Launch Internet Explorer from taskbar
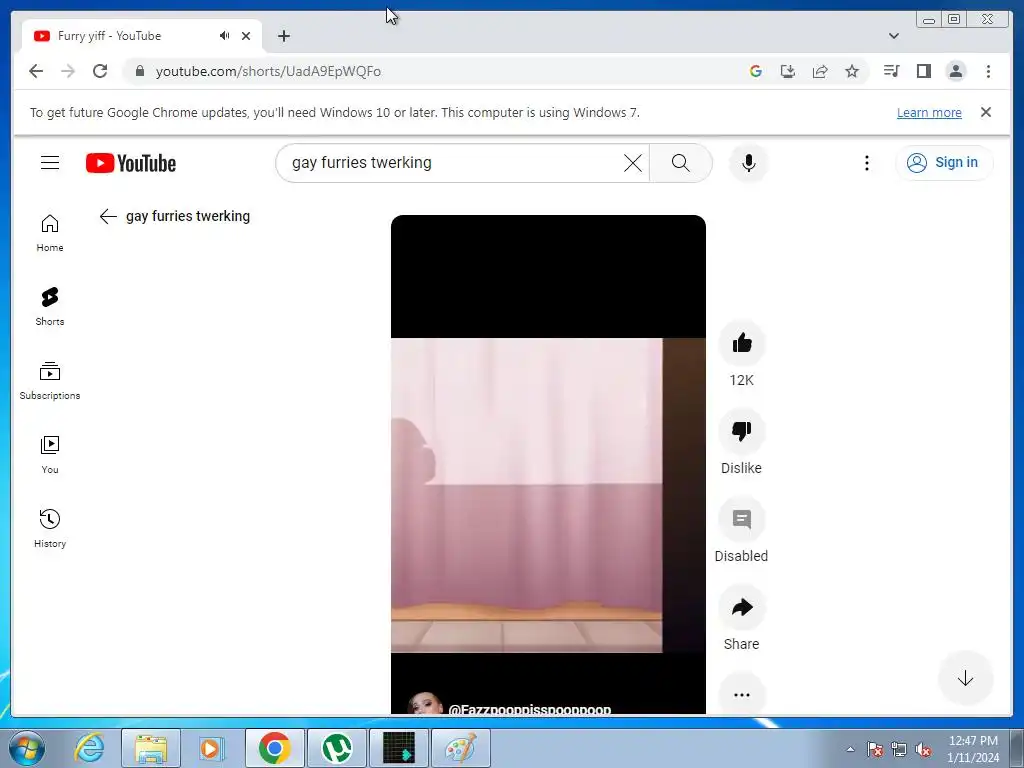 (x=89, y=748)
